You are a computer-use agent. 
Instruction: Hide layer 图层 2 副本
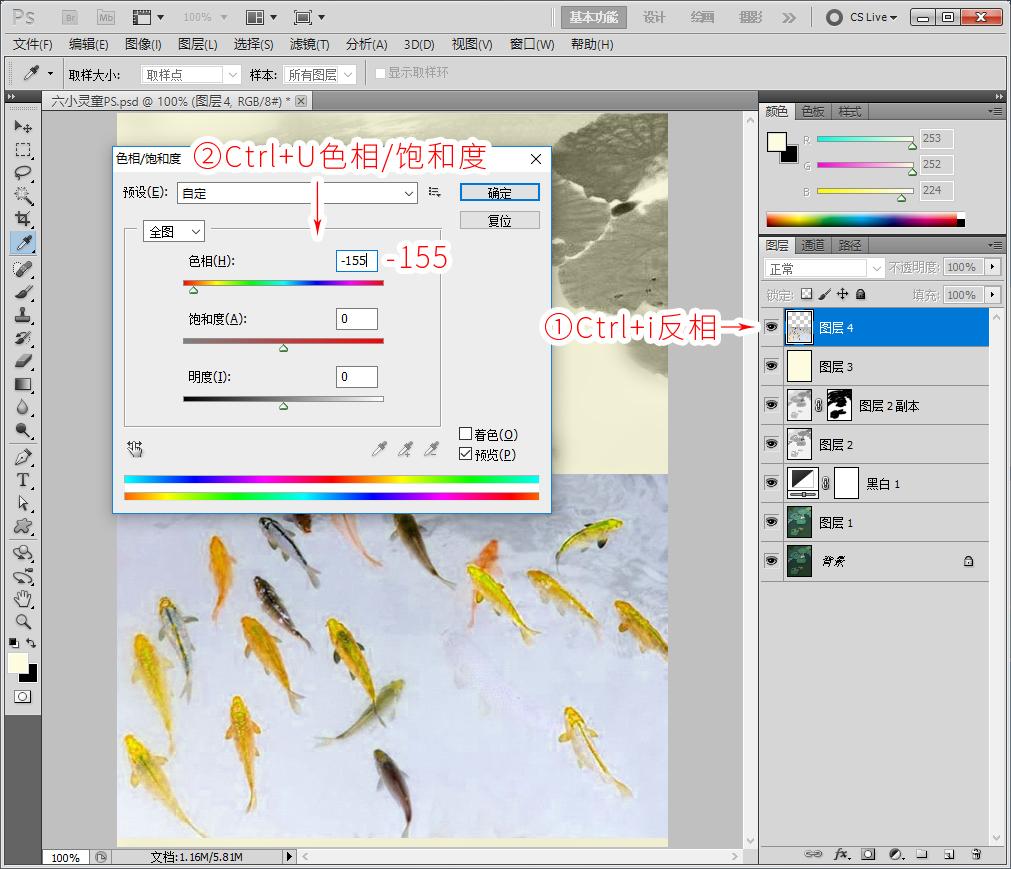(771, 405)
